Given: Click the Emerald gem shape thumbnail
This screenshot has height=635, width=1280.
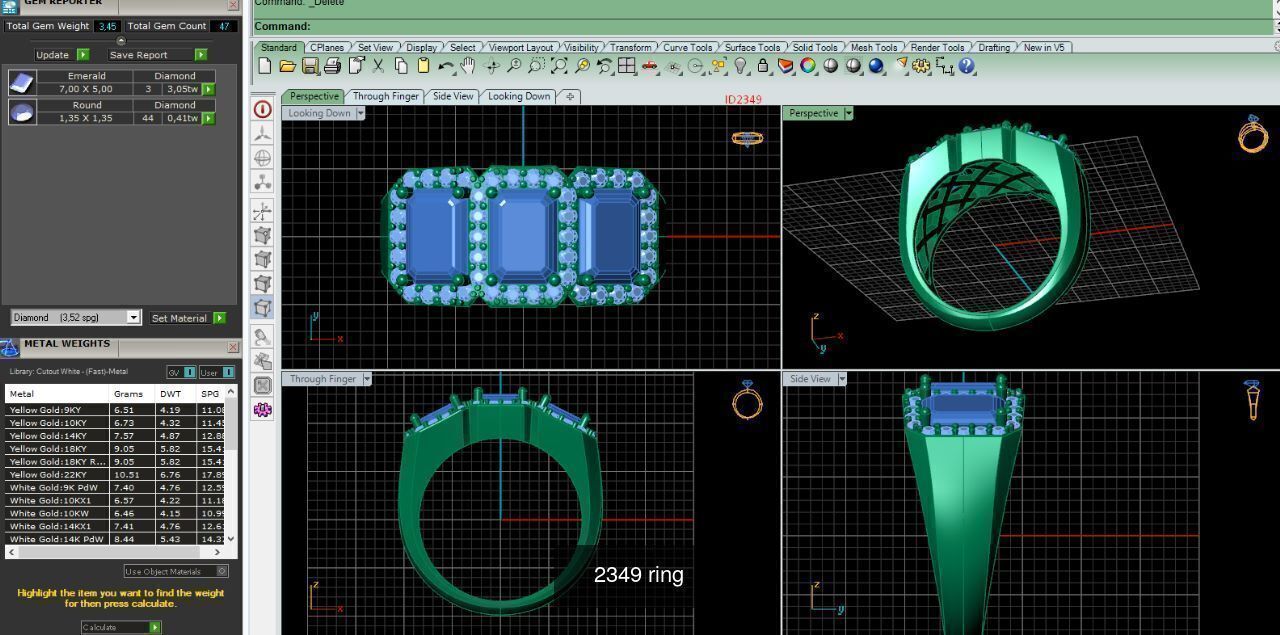Looking at the screenshot, I should pyautogui.click(x=21, y=82).
